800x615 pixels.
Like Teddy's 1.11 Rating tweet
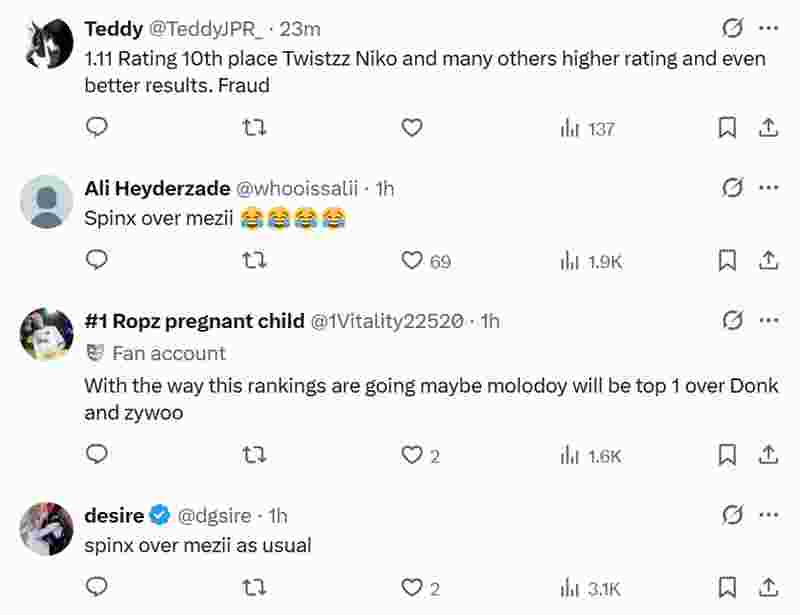pyautogui.click(x=412, y=128)
